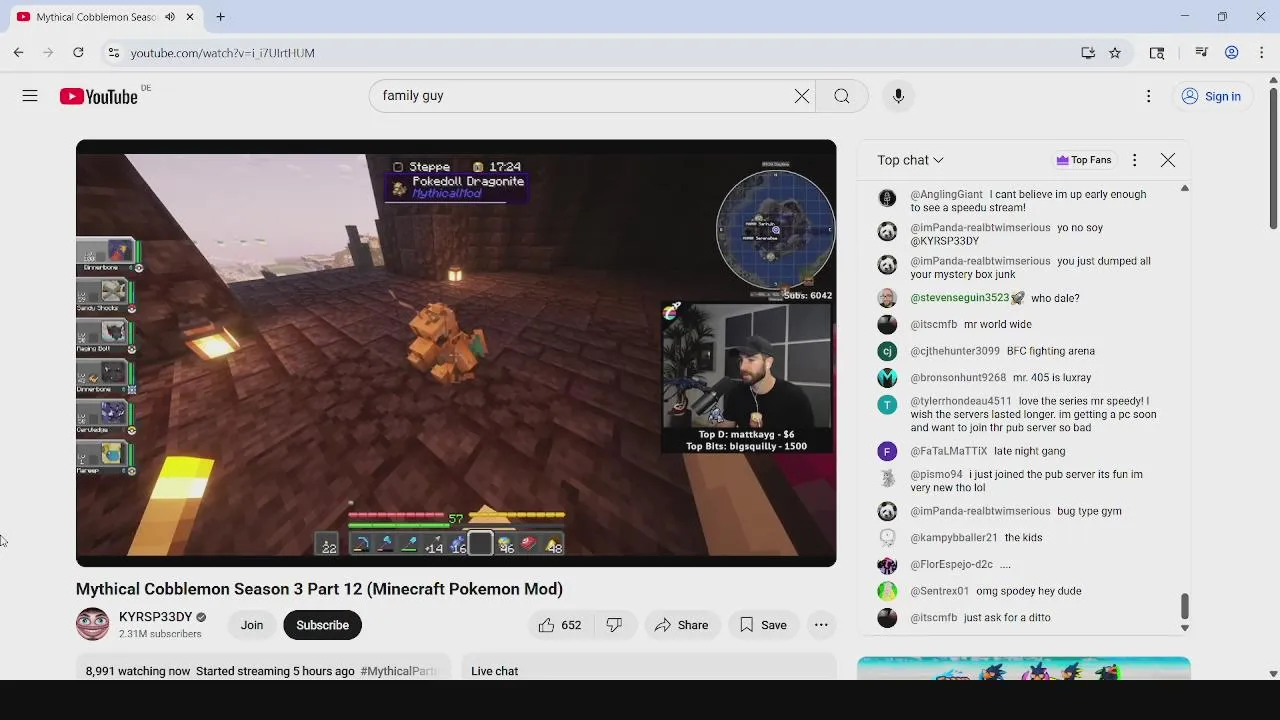Open Chrome three-dot menu

(x=1262, y=53)
